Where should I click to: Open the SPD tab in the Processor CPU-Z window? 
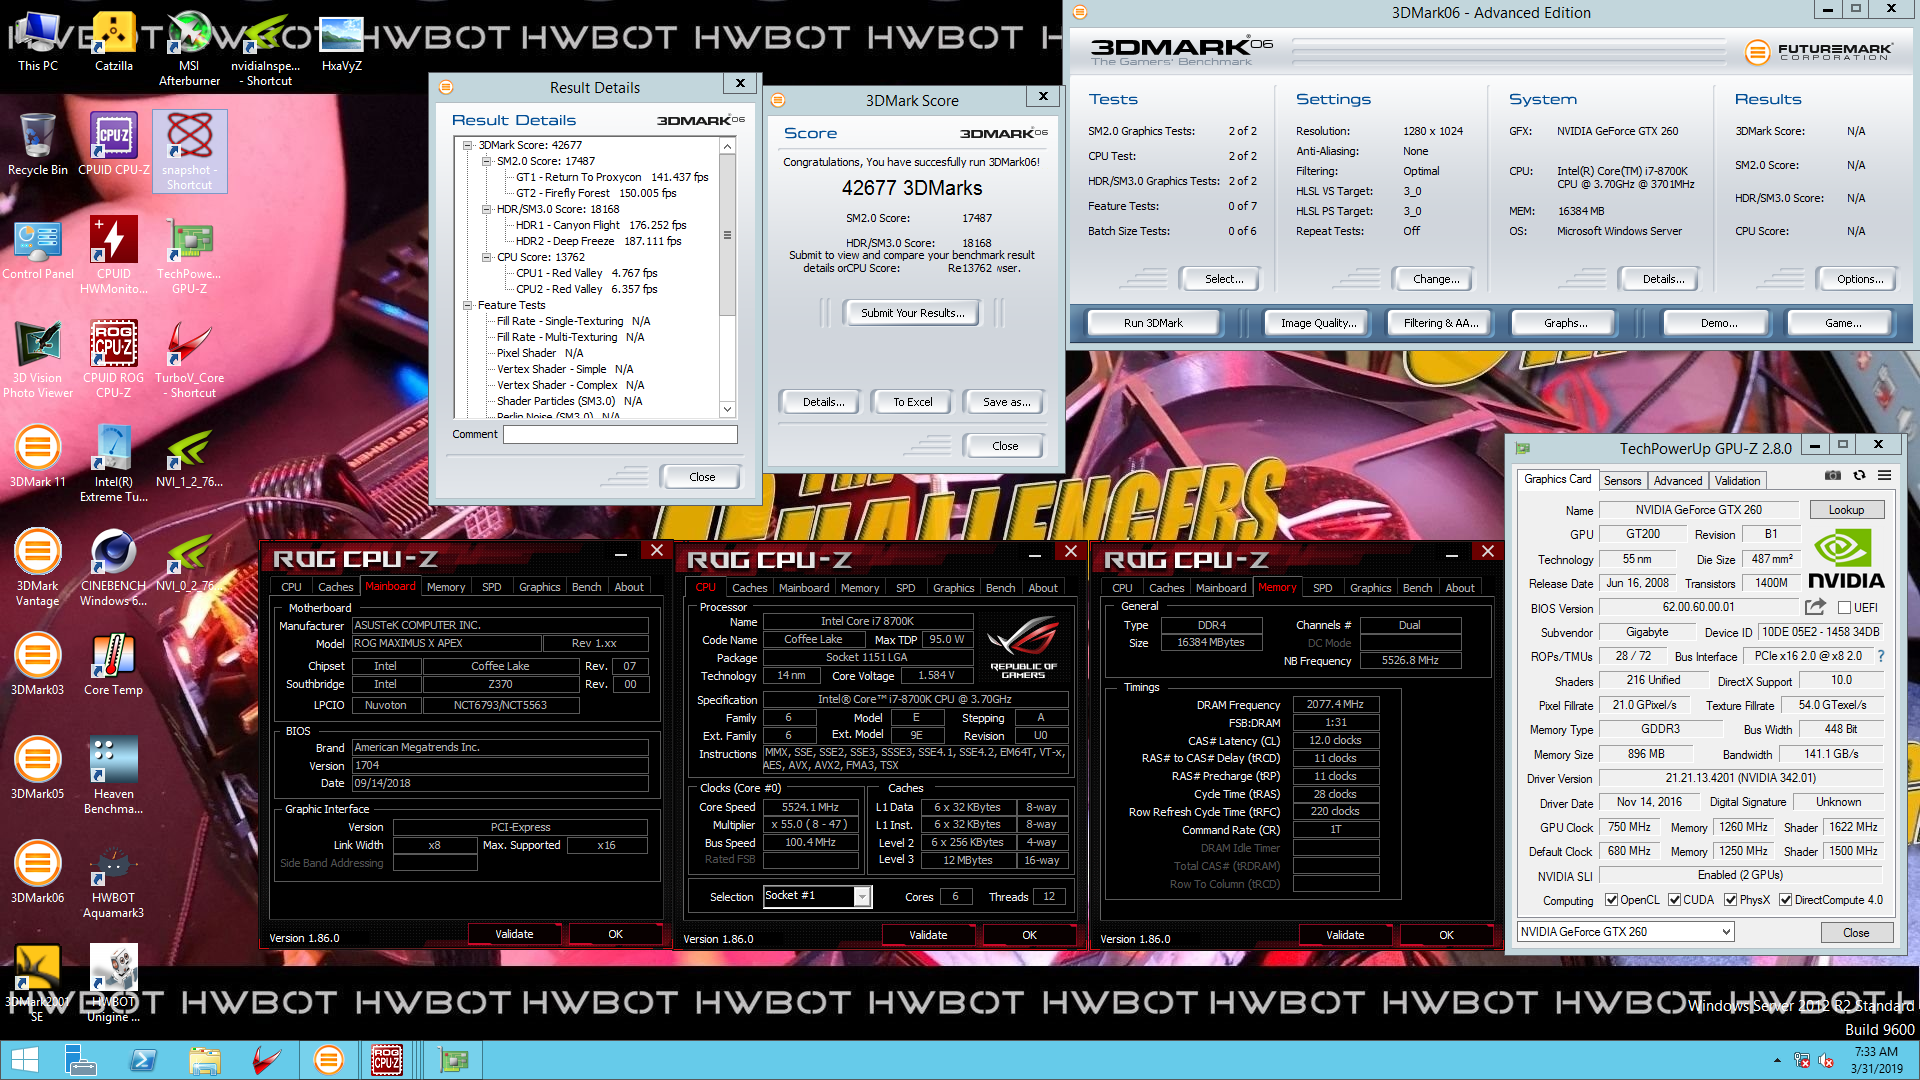(905, 588)
